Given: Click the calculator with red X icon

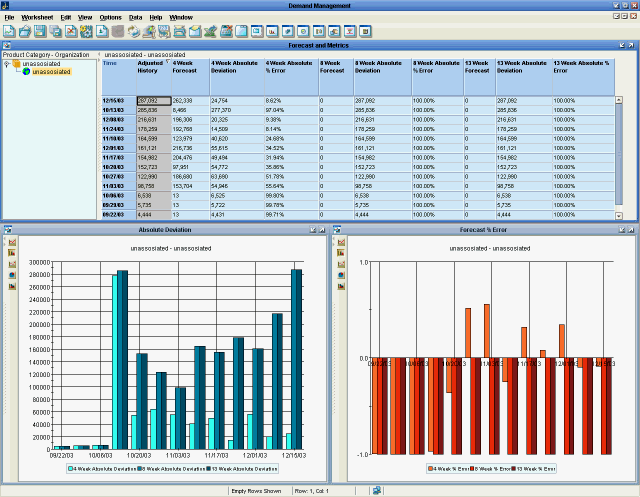Looking at the screenshot, I should click(226, 31).
